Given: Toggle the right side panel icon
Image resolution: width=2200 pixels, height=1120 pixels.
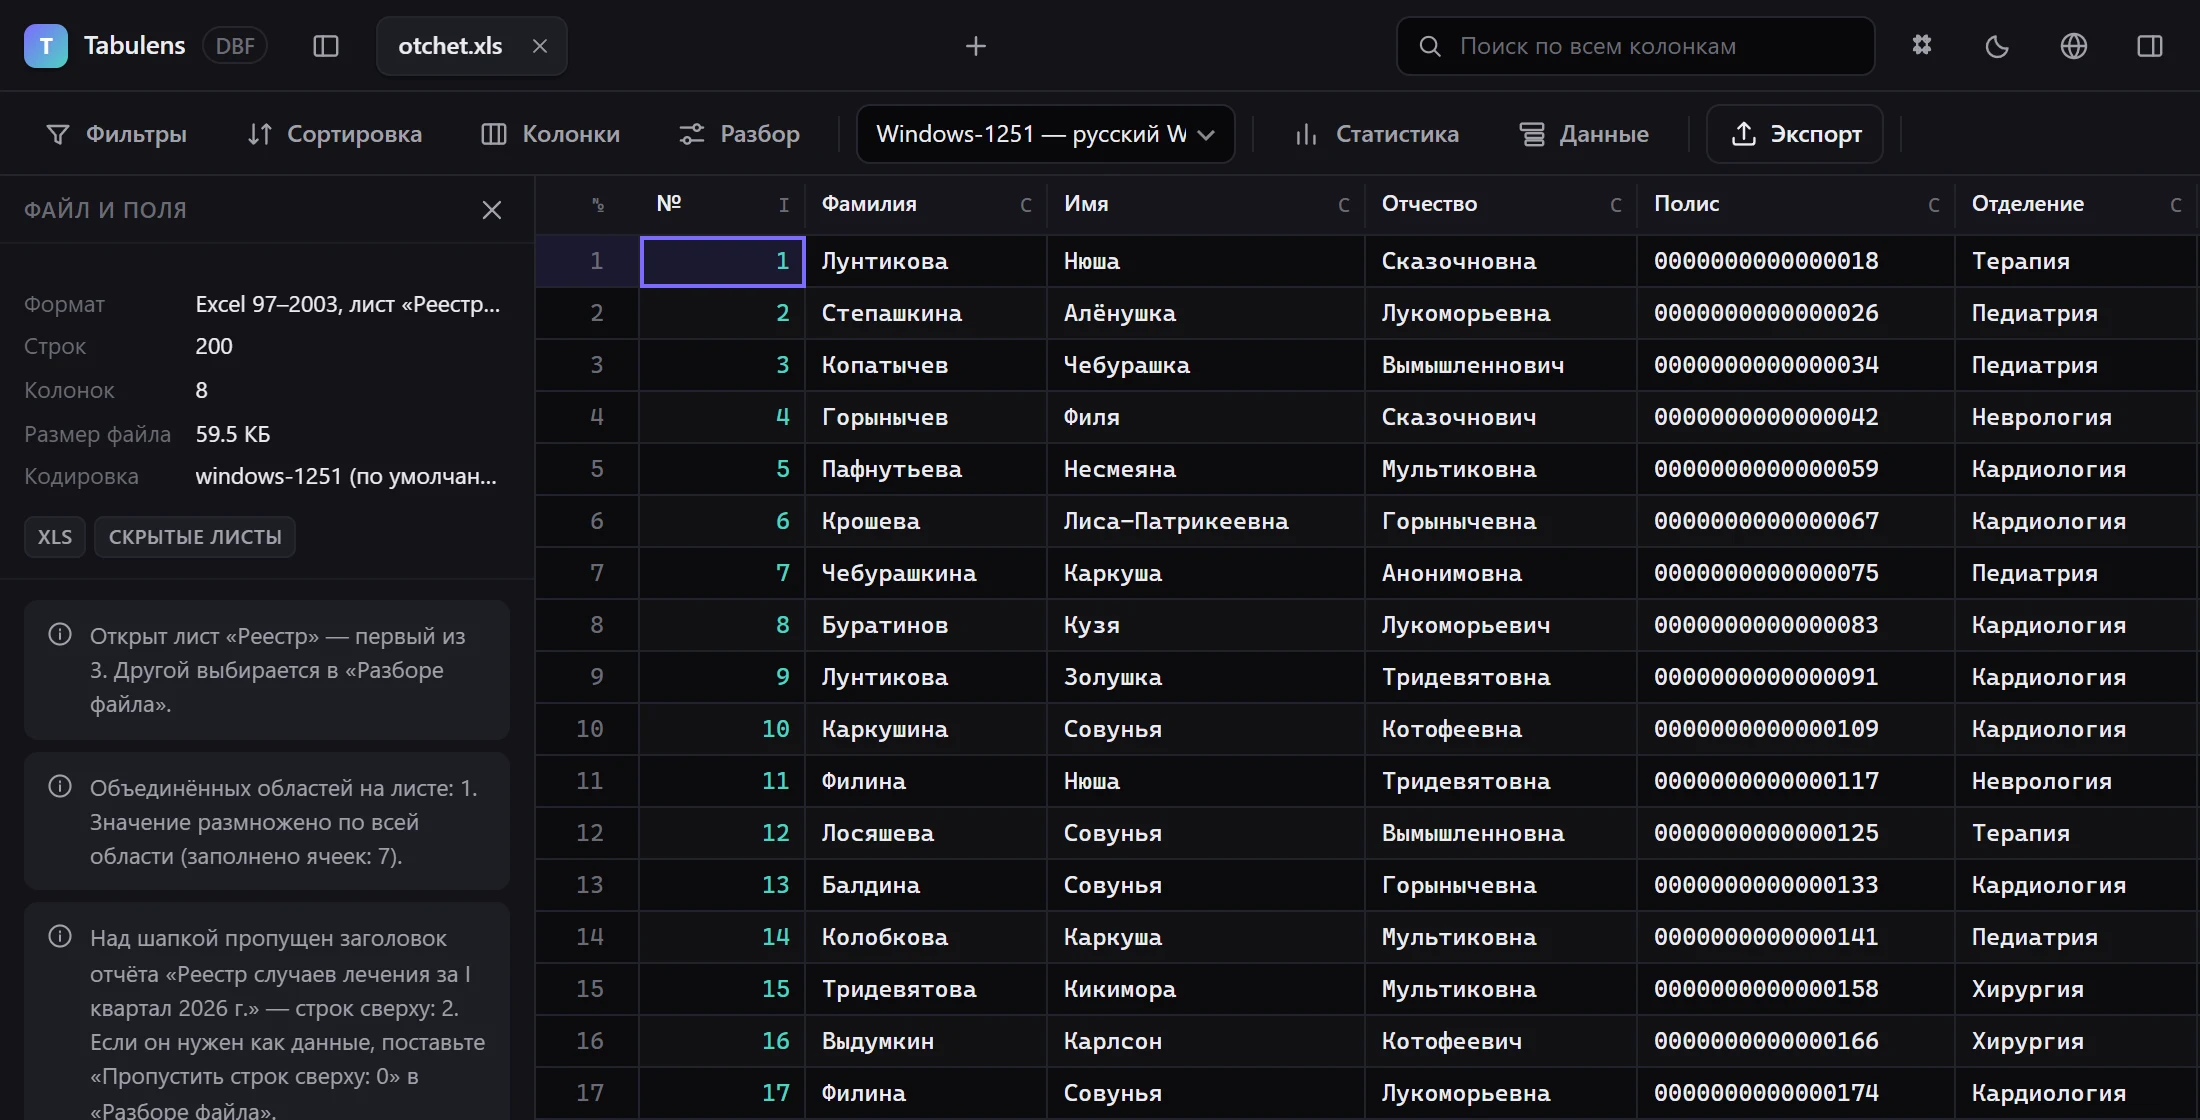Looking at the screenshot, I should coord(2150,46).
